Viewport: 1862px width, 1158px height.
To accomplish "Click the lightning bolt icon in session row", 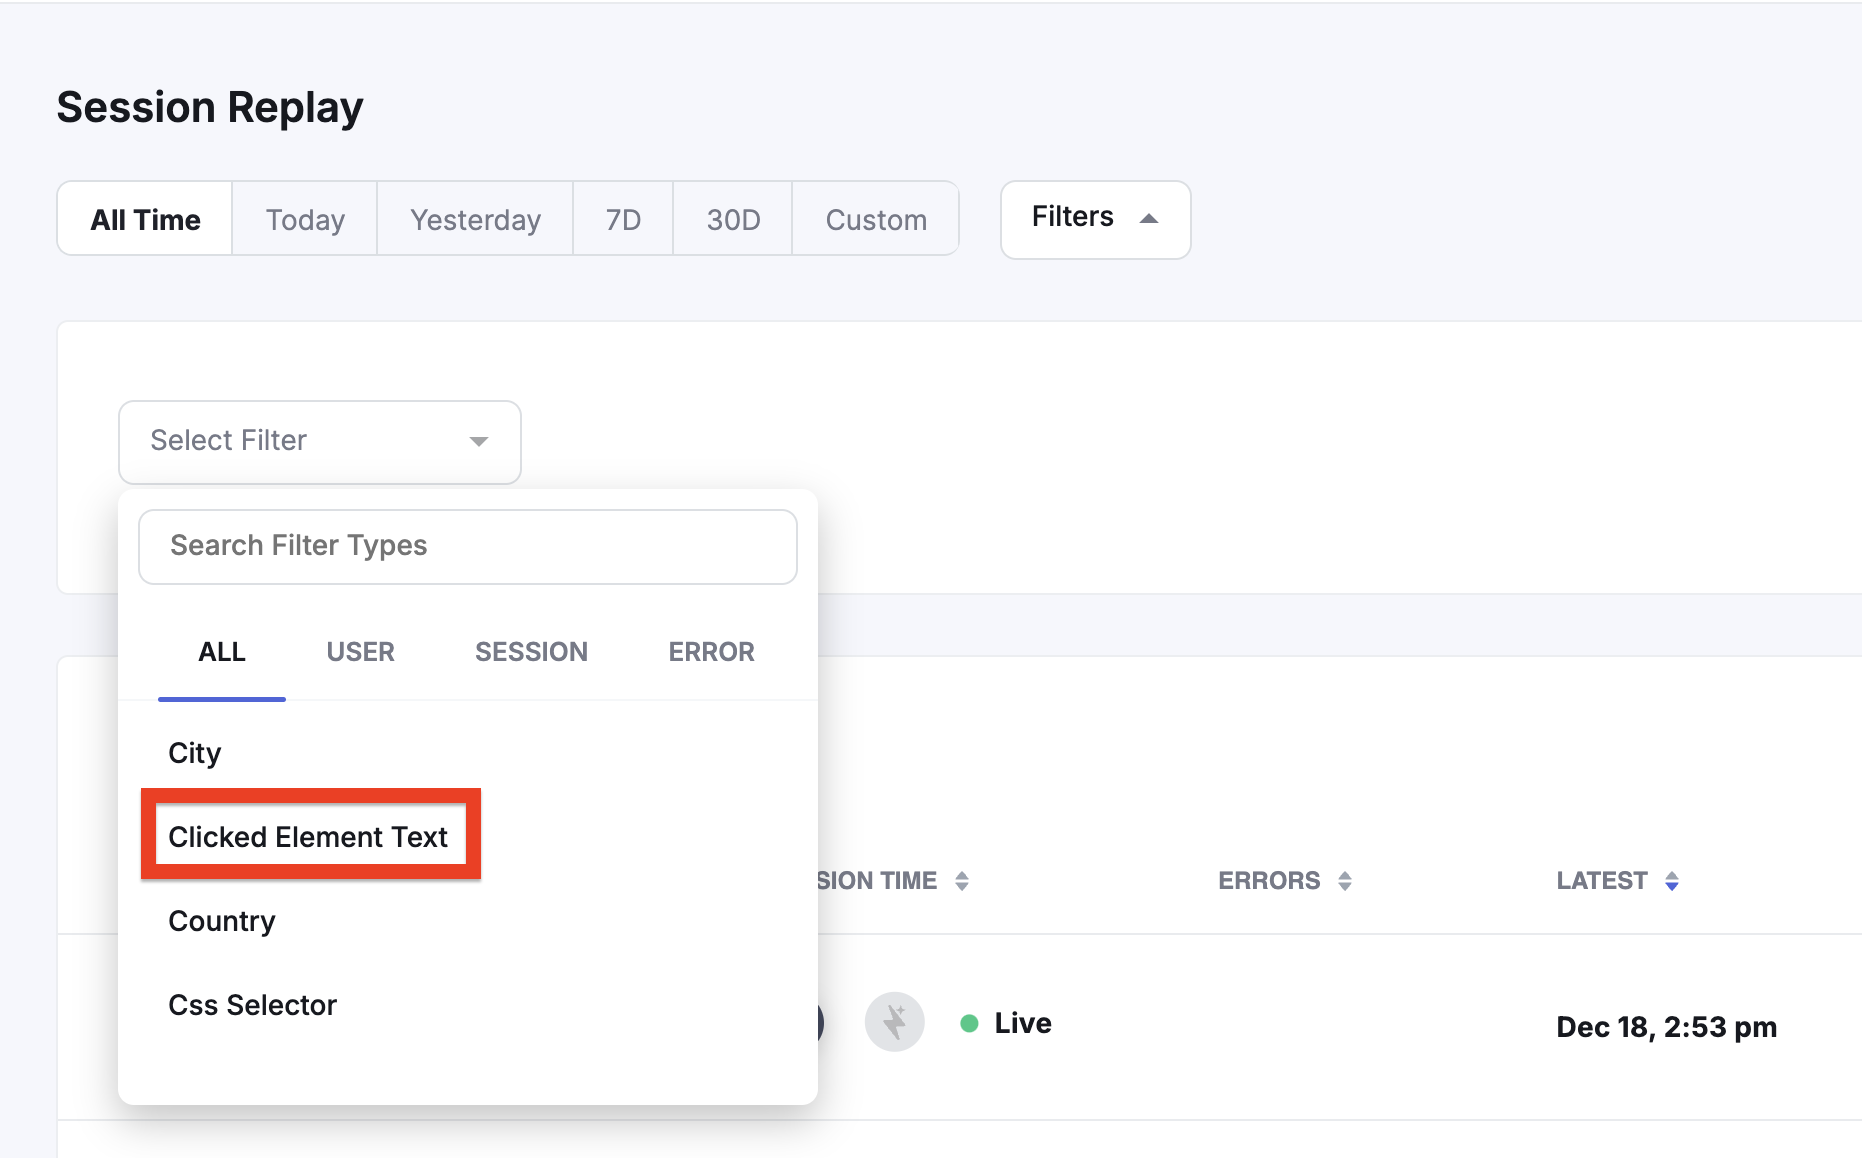I will 894,1022.
